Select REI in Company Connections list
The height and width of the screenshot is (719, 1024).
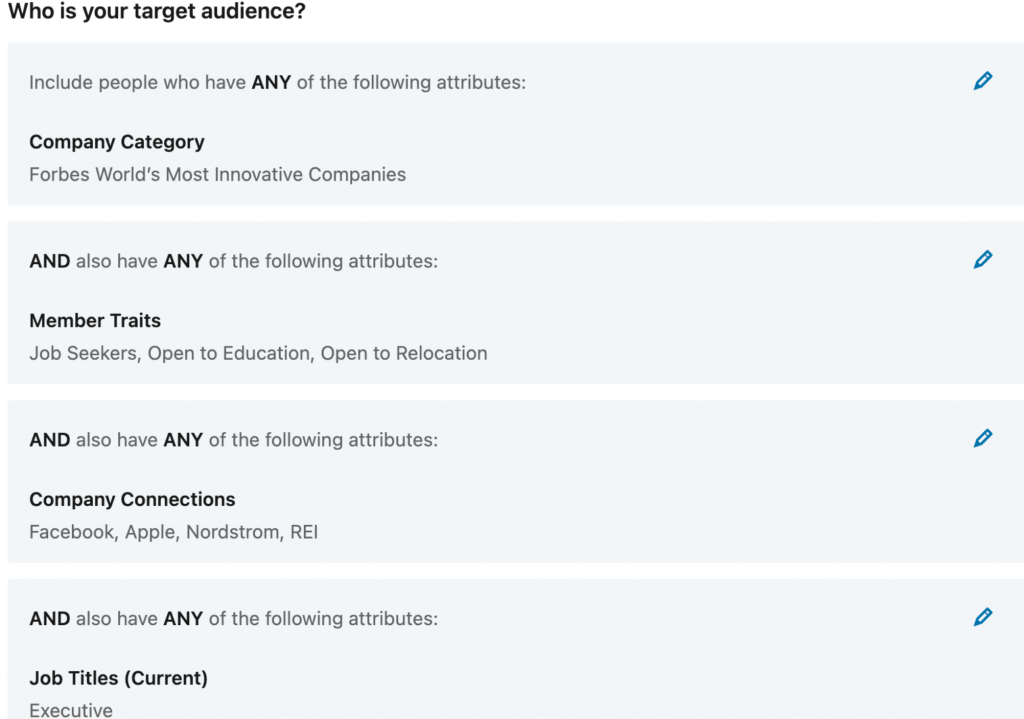[x=303, y=532]
